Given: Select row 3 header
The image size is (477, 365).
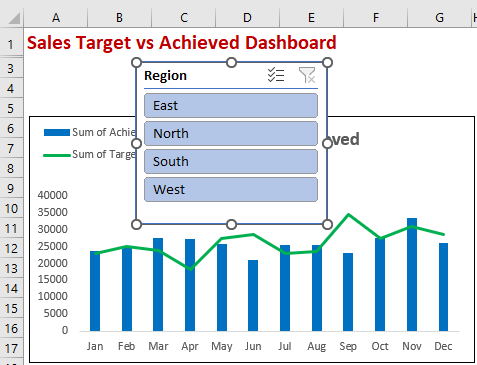Looking at the screenshot, I should pyautogui.click(x=11, y=68).
